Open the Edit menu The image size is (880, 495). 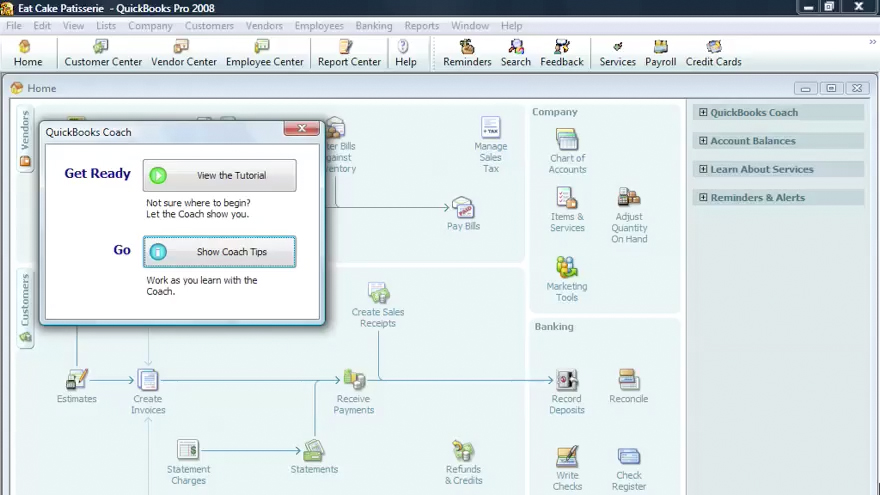42,26
